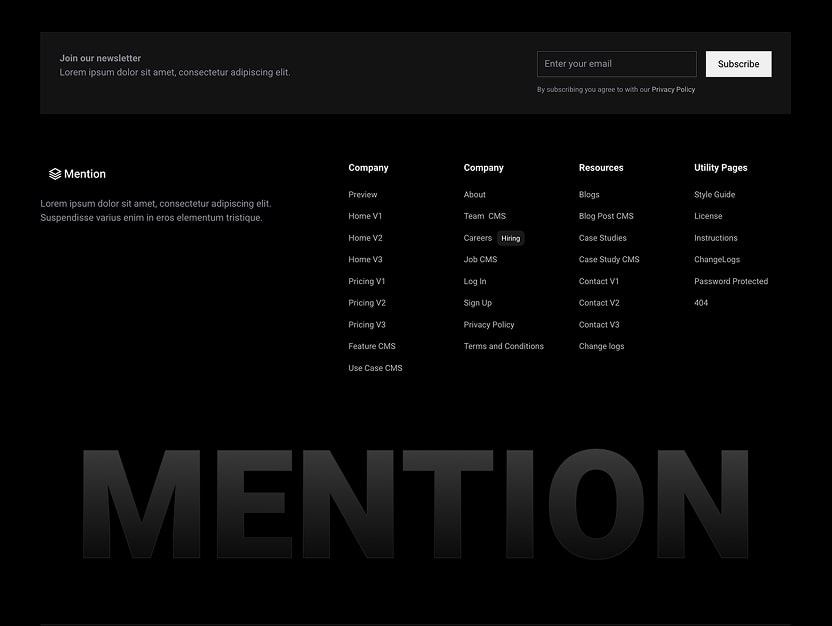832x626 pixels.
Task: Open the License page link
Action: point(708,216)
